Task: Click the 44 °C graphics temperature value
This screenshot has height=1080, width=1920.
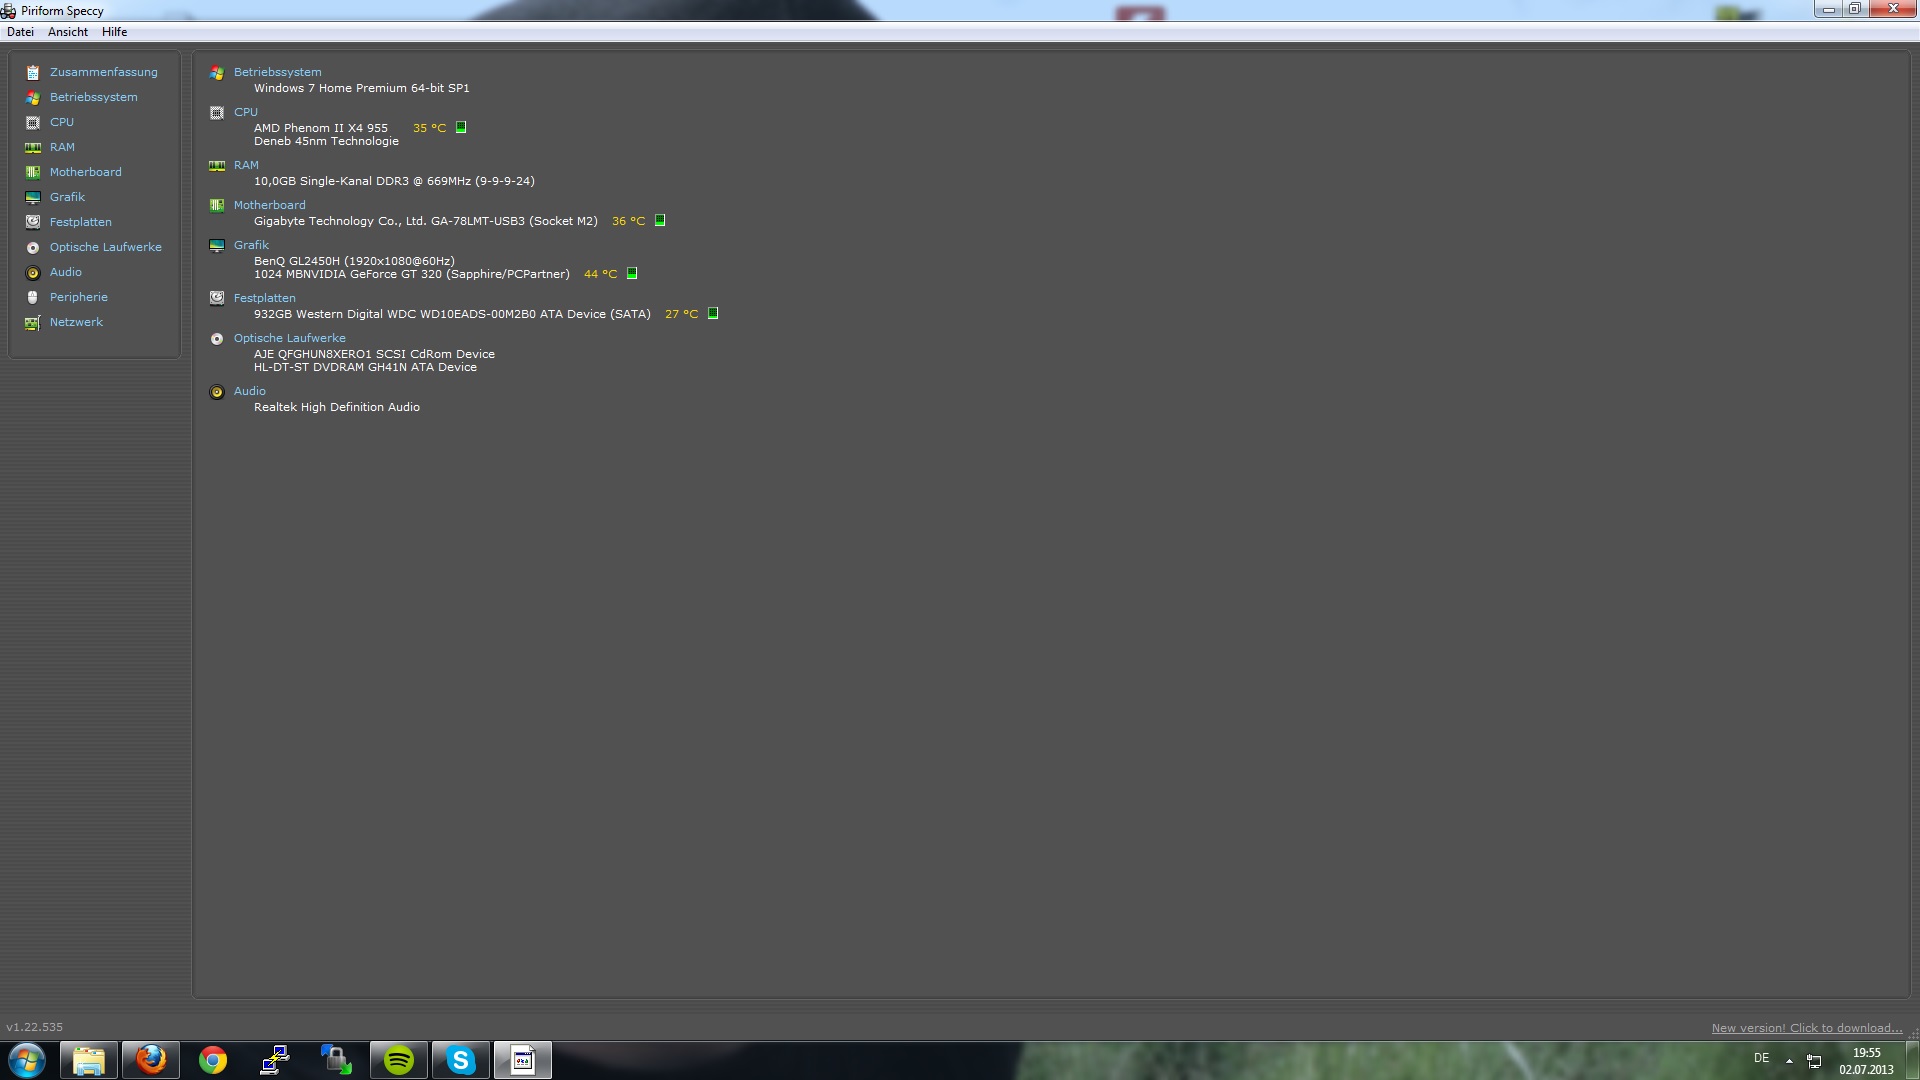Action: 601,274
